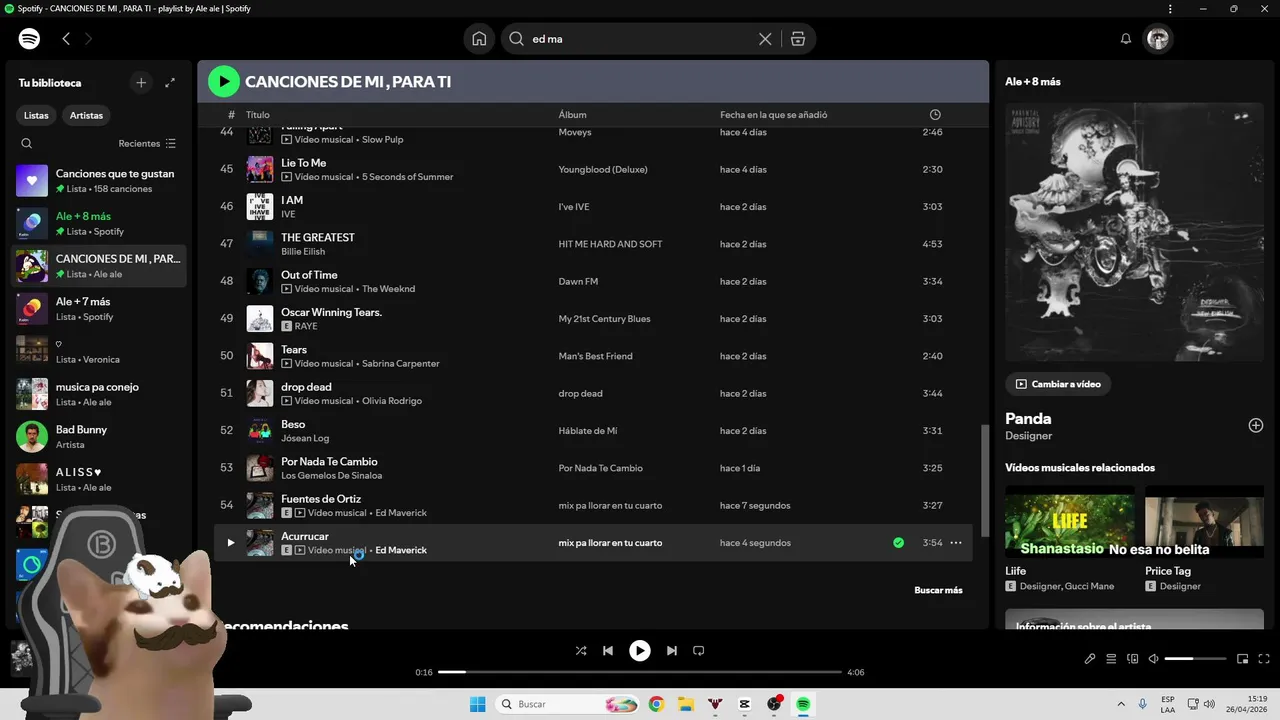Open the user profile avatar
The width and height of the screenshot is (1280, 720).
1158,39
